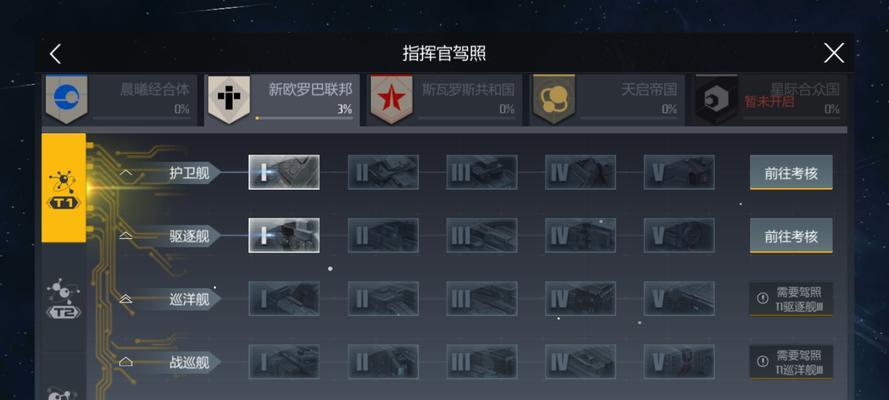889x400 pixels.
Task: Switch to the 天启帝国 faction tab
Action: [607, 100]
